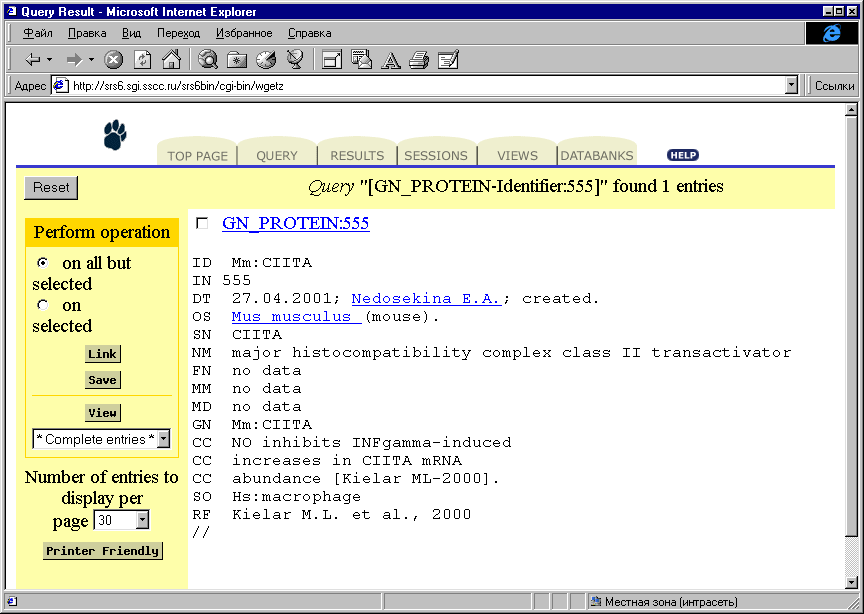This screenshot has width=864, height=614.
Task: Click the page icon in address bar
Action: 60,85
